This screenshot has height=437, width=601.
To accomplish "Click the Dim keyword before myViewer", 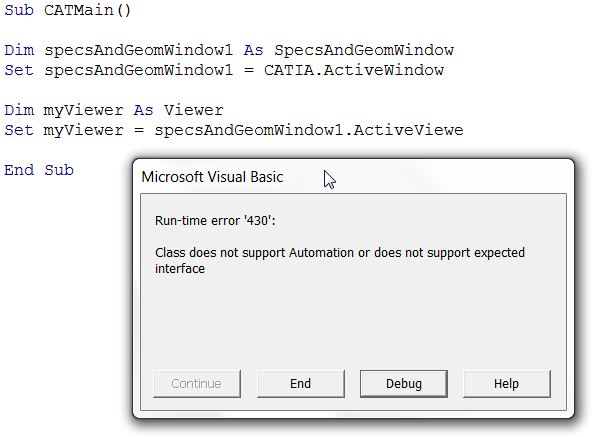I will coord(19,110).
